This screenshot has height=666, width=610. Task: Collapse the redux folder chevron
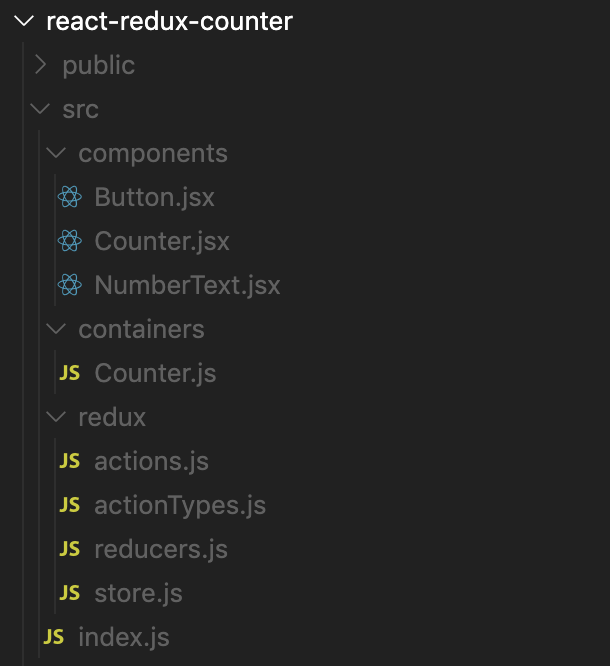[x=56, y=418]
